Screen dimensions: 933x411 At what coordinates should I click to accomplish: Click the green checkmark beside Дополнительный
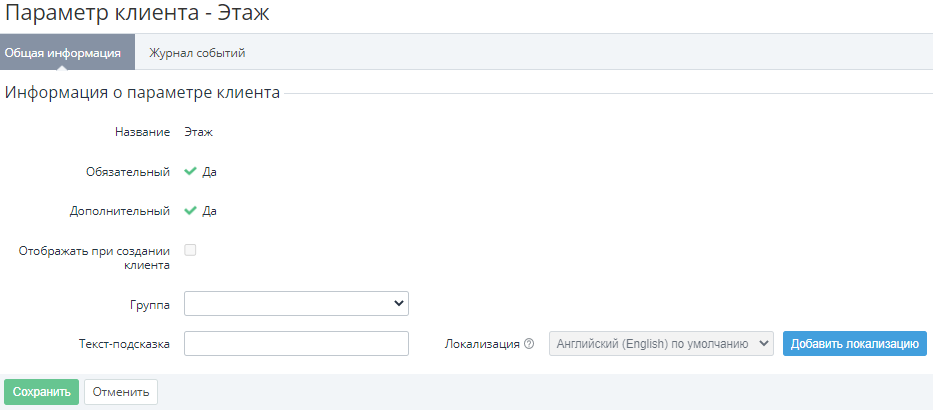click(190, 211)
